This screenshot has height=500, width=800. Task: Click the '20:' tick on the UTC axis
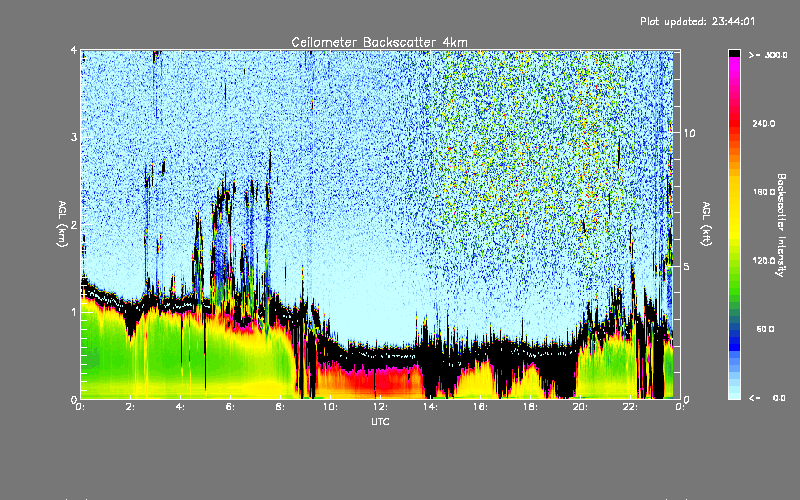tap(580, 407)
